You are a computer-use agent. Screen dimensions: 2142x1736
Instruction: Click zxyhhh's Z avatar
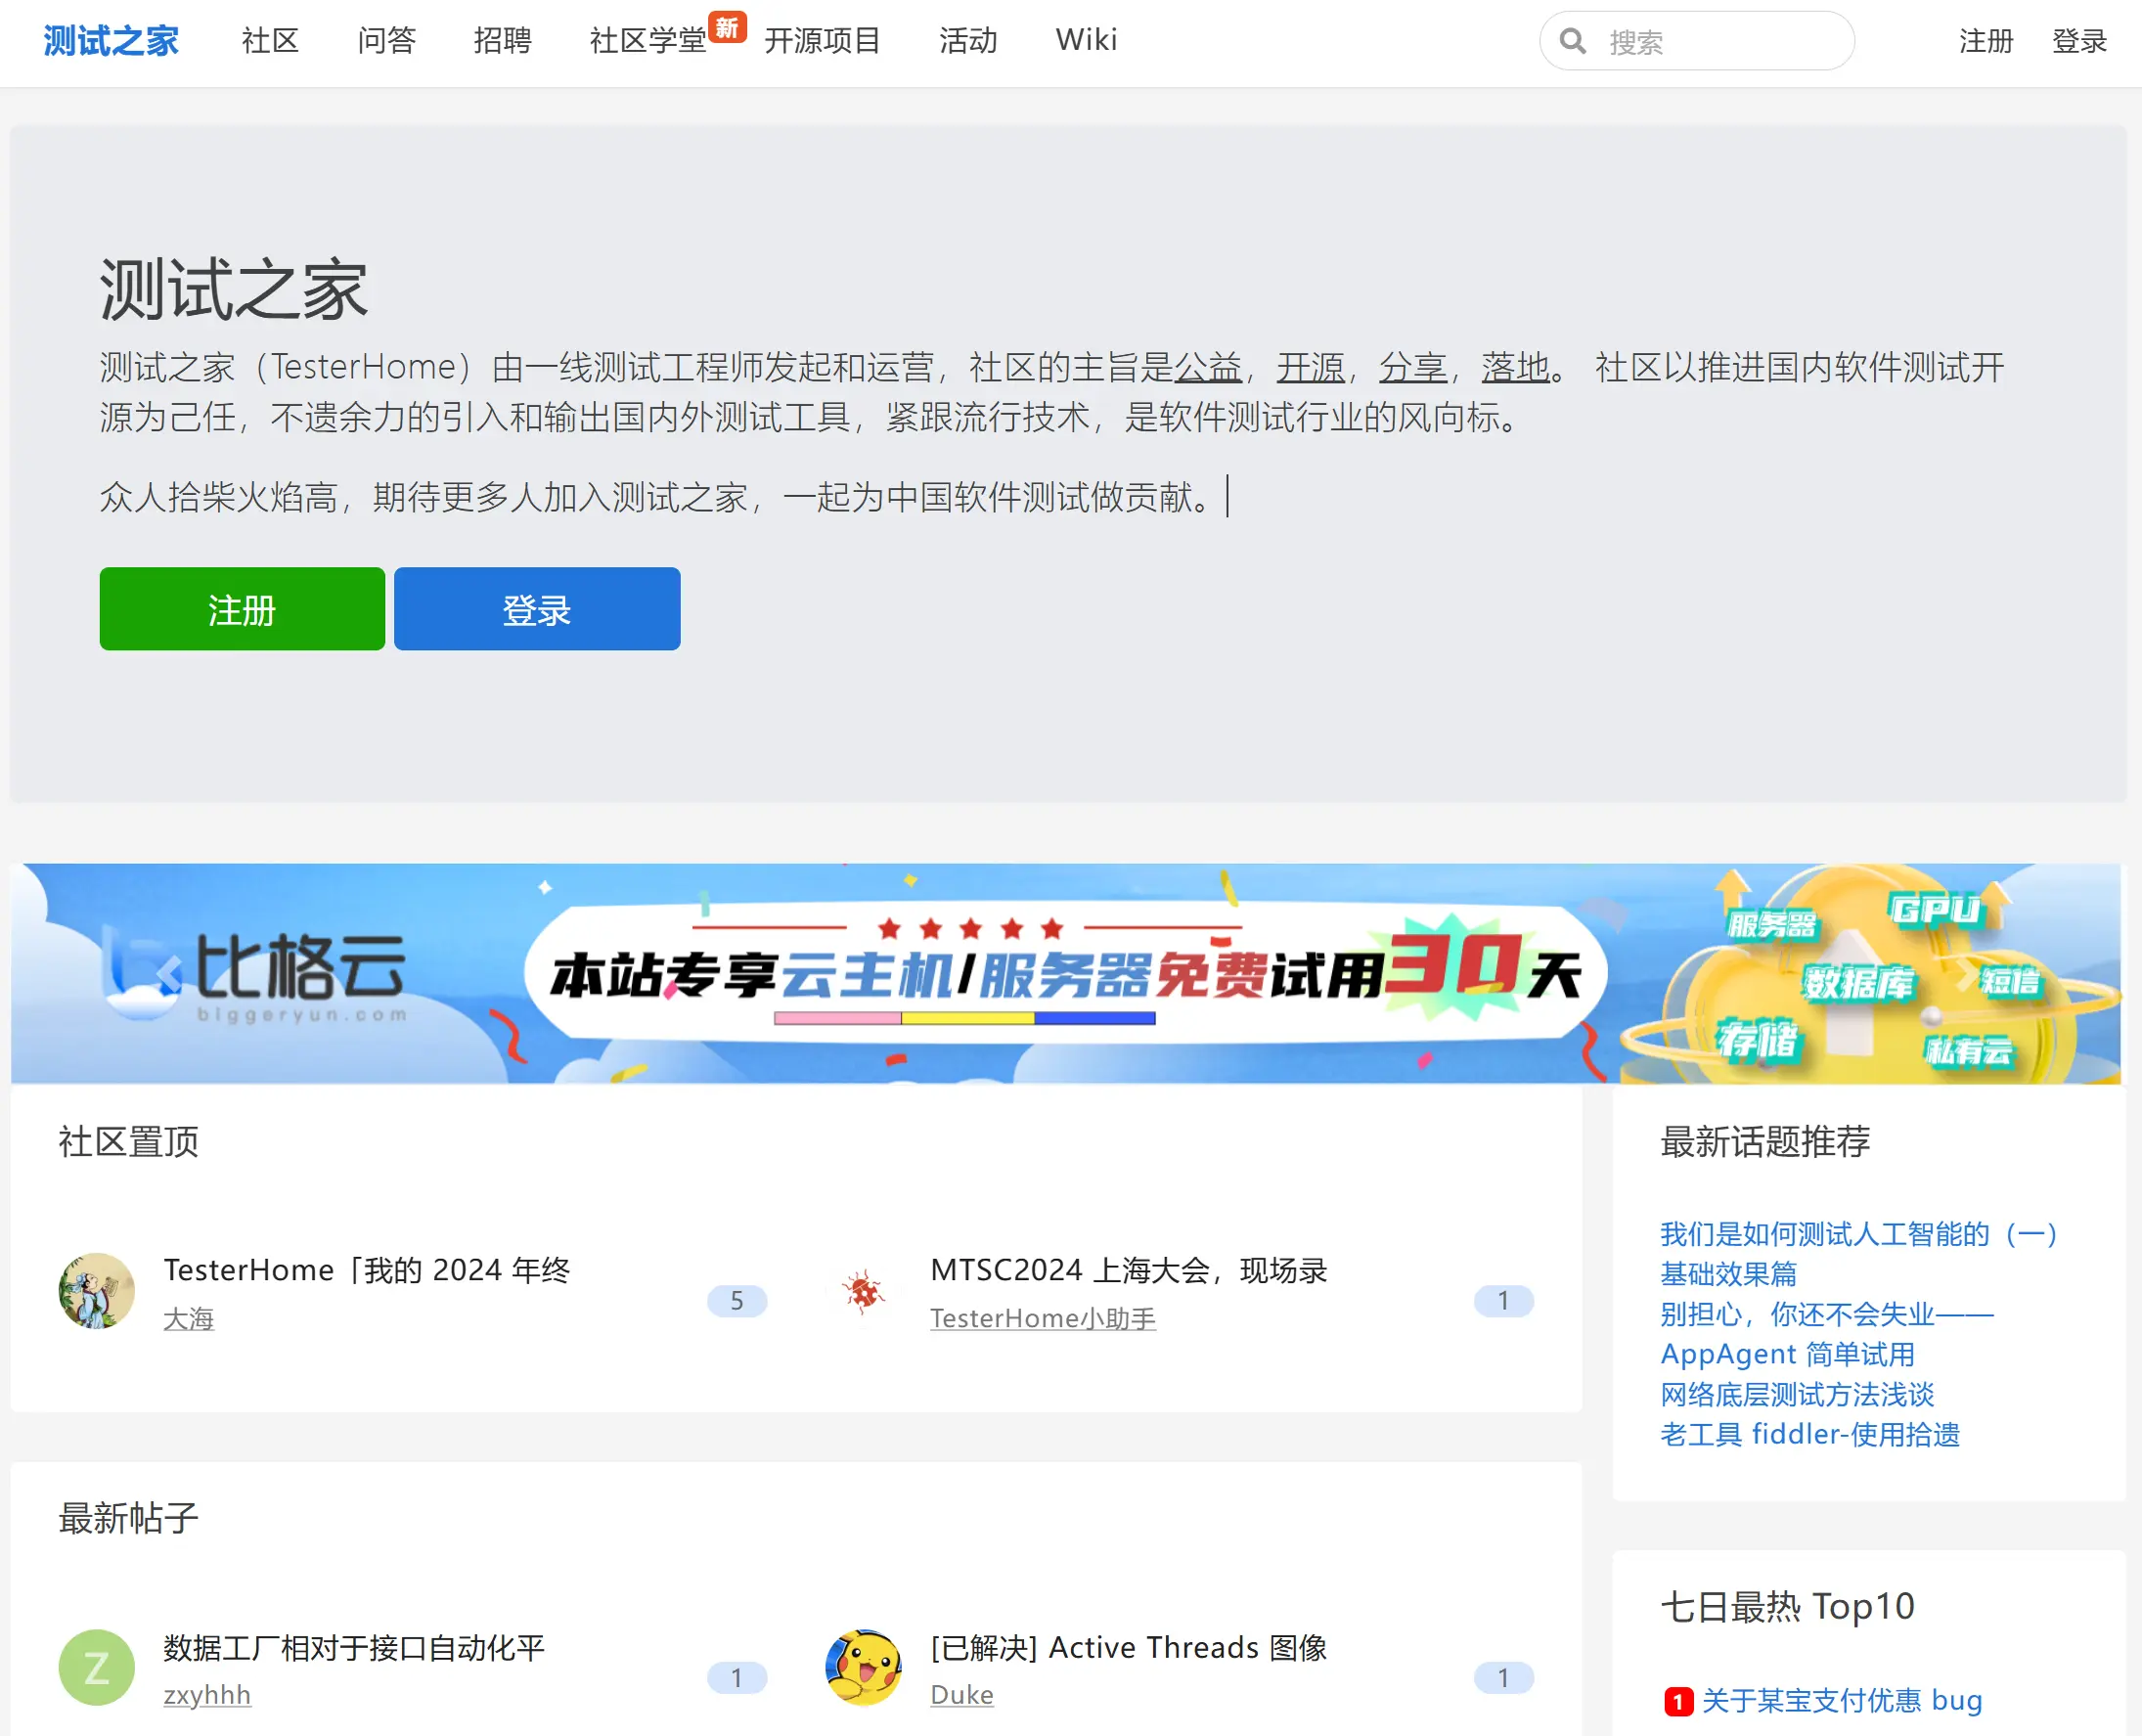tap(96, 1667)
